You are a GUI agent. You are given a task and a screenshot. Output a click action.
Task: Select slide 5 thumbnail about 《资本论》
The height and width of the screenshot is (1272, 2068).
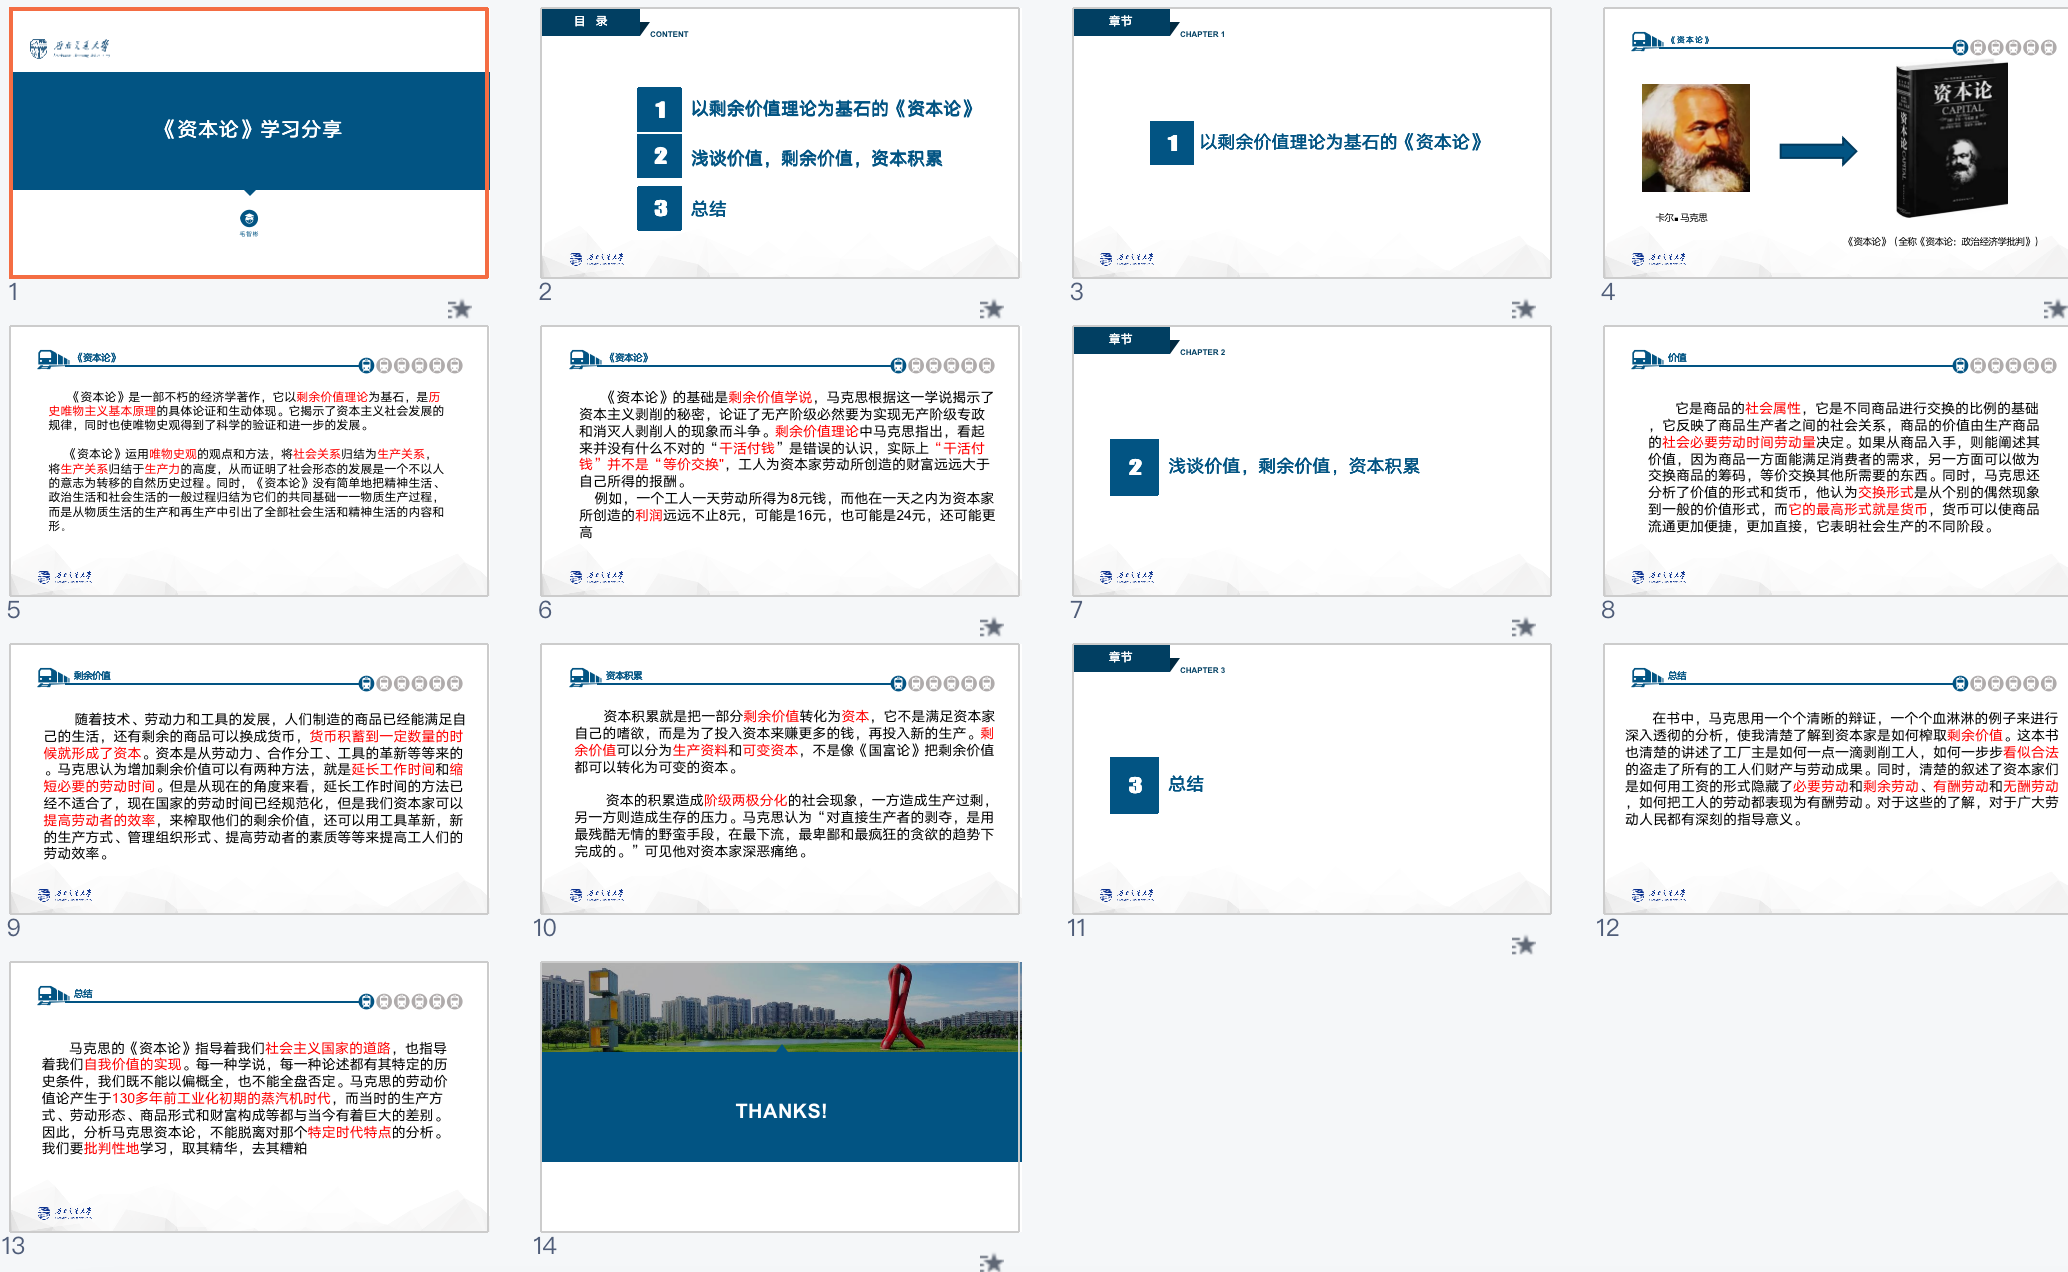tap(249, 461)
